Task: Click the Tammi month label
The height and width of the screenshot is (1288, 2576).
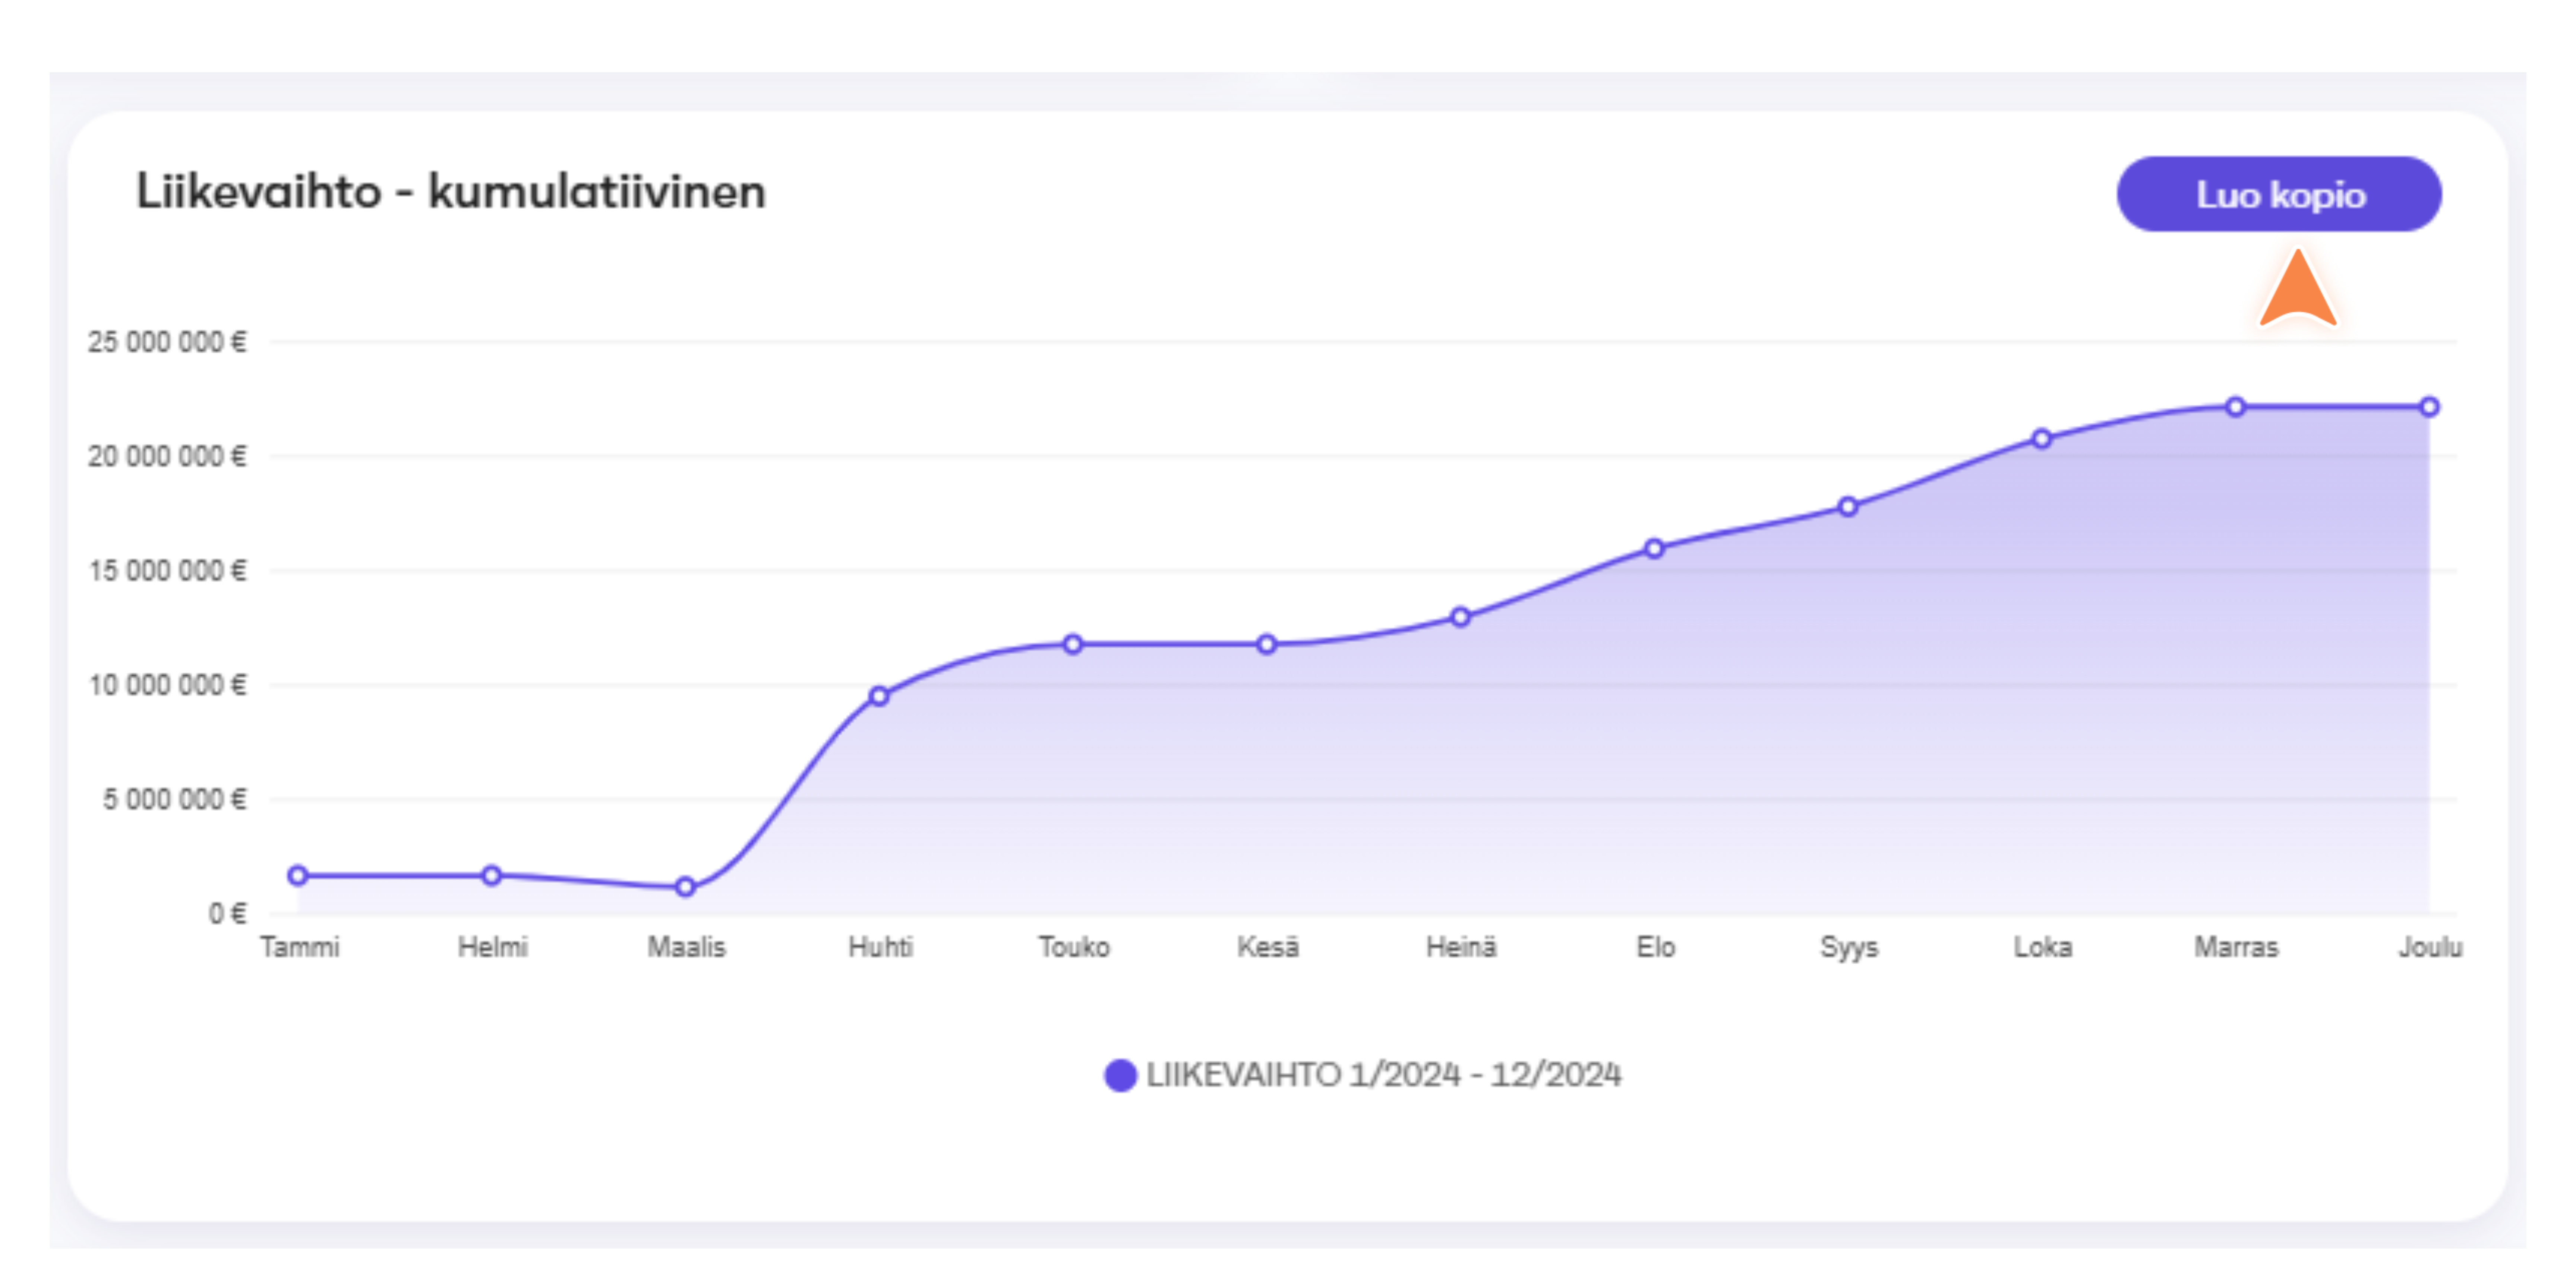Action: [300, 947]
